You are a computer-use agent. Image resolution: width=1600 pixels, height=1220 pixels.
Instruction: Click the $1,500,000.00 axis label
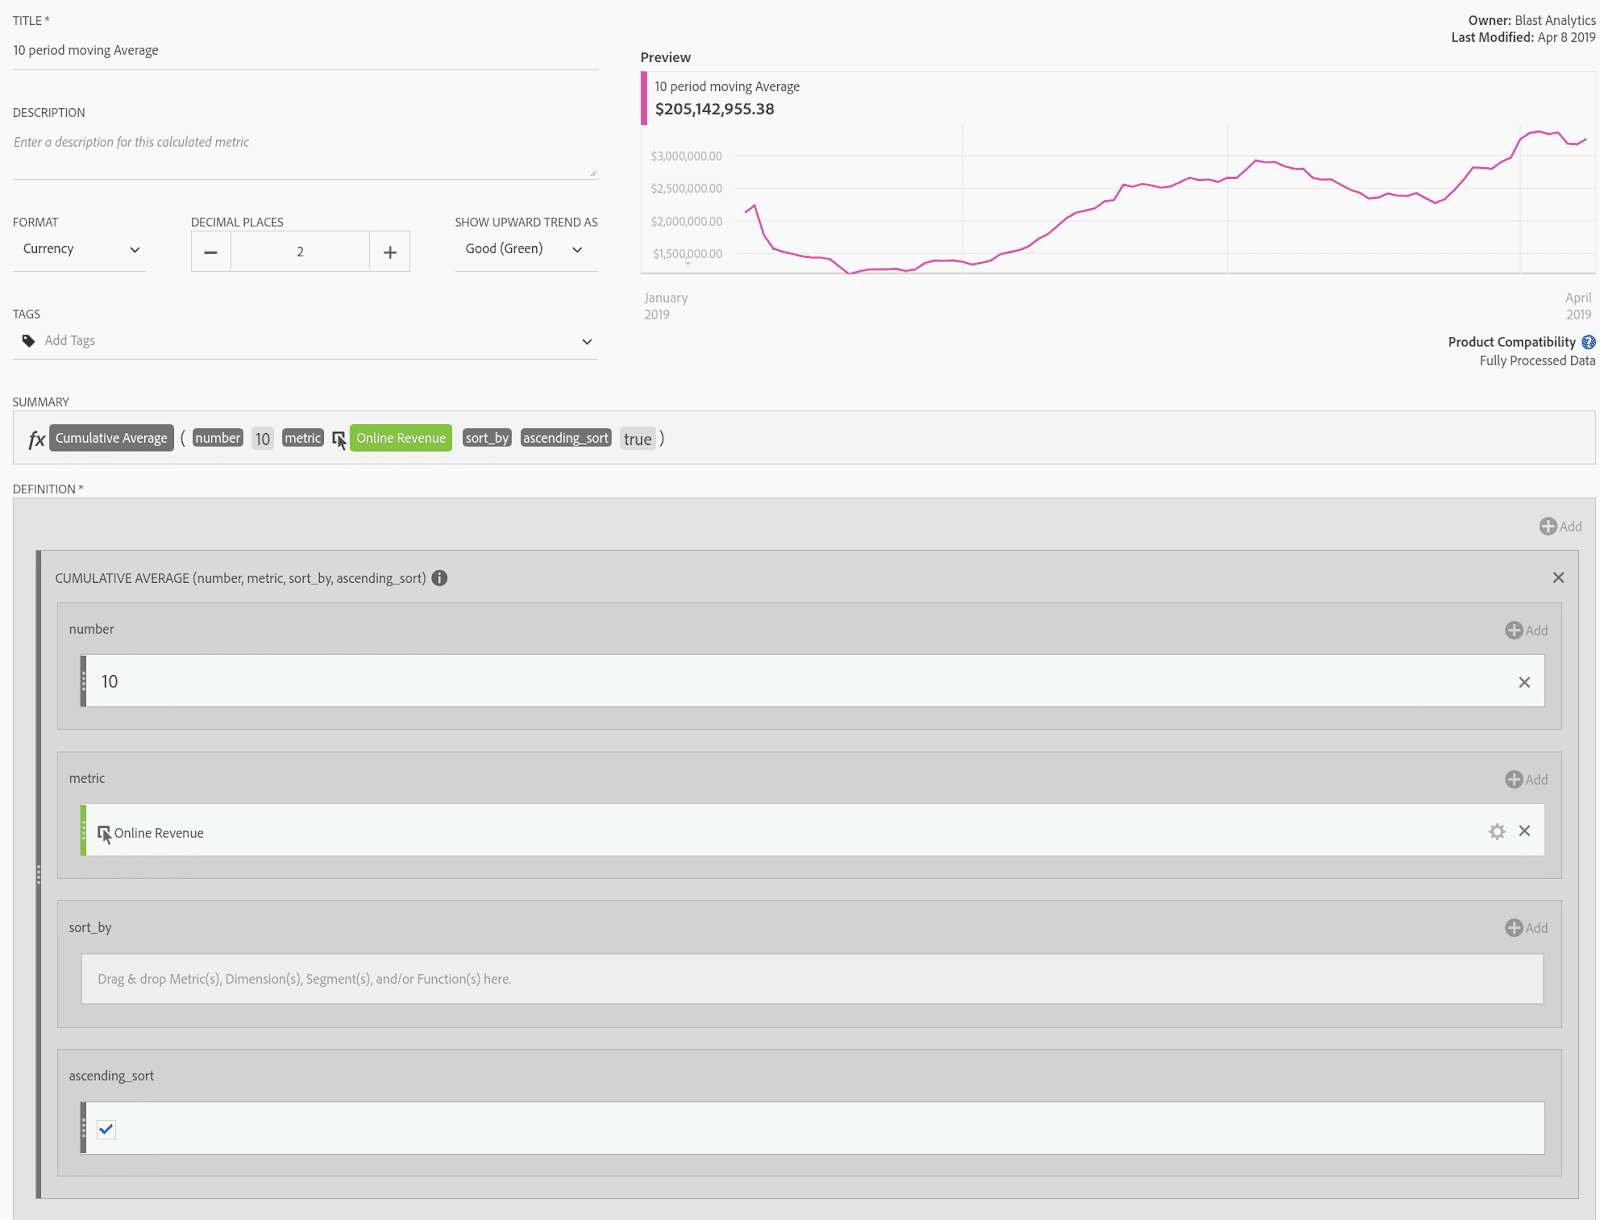pos(687,254)
